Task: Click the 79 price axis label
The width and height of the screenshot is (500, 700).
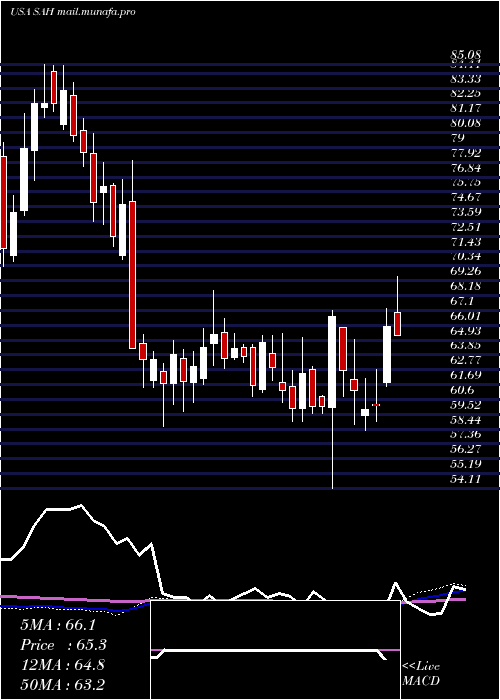Action: 458,138
